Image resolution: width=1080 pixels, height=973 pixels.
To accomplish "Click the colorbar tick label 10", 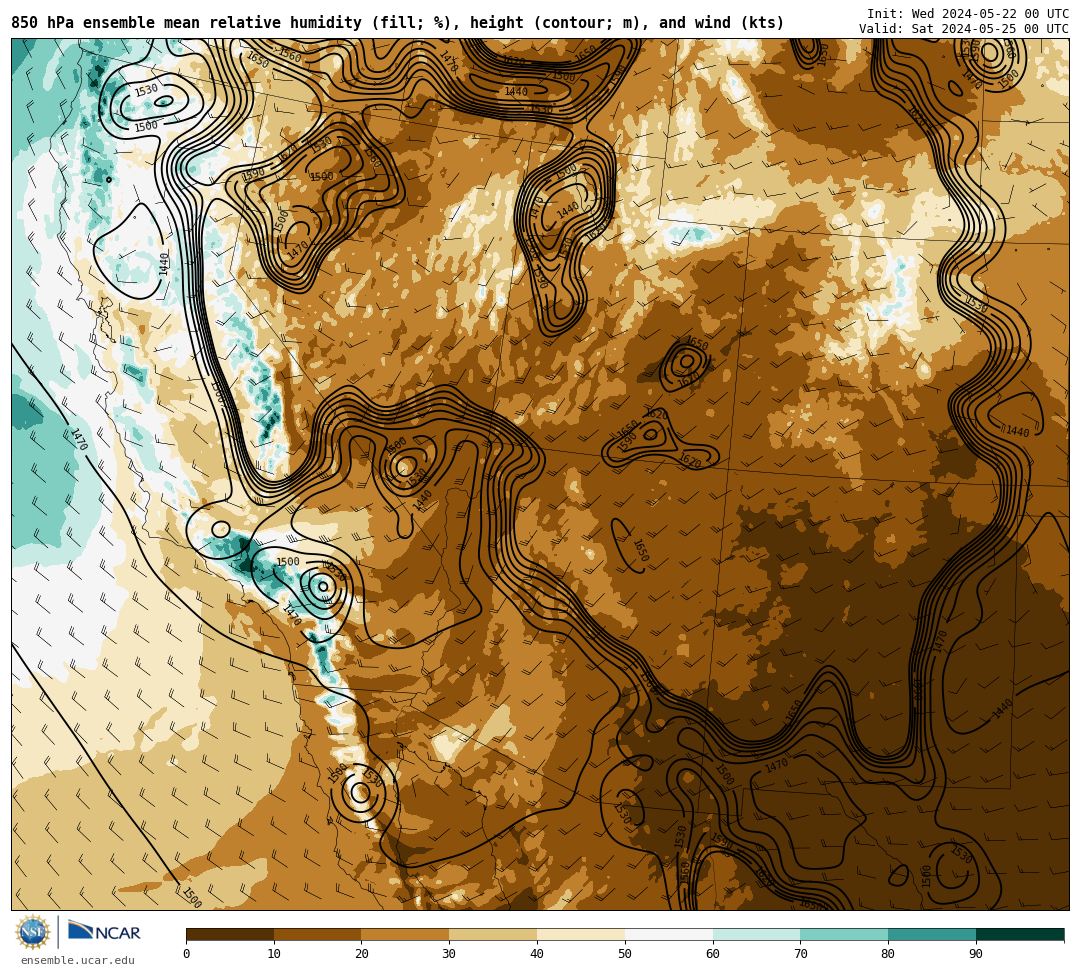I will pos(274,954).
